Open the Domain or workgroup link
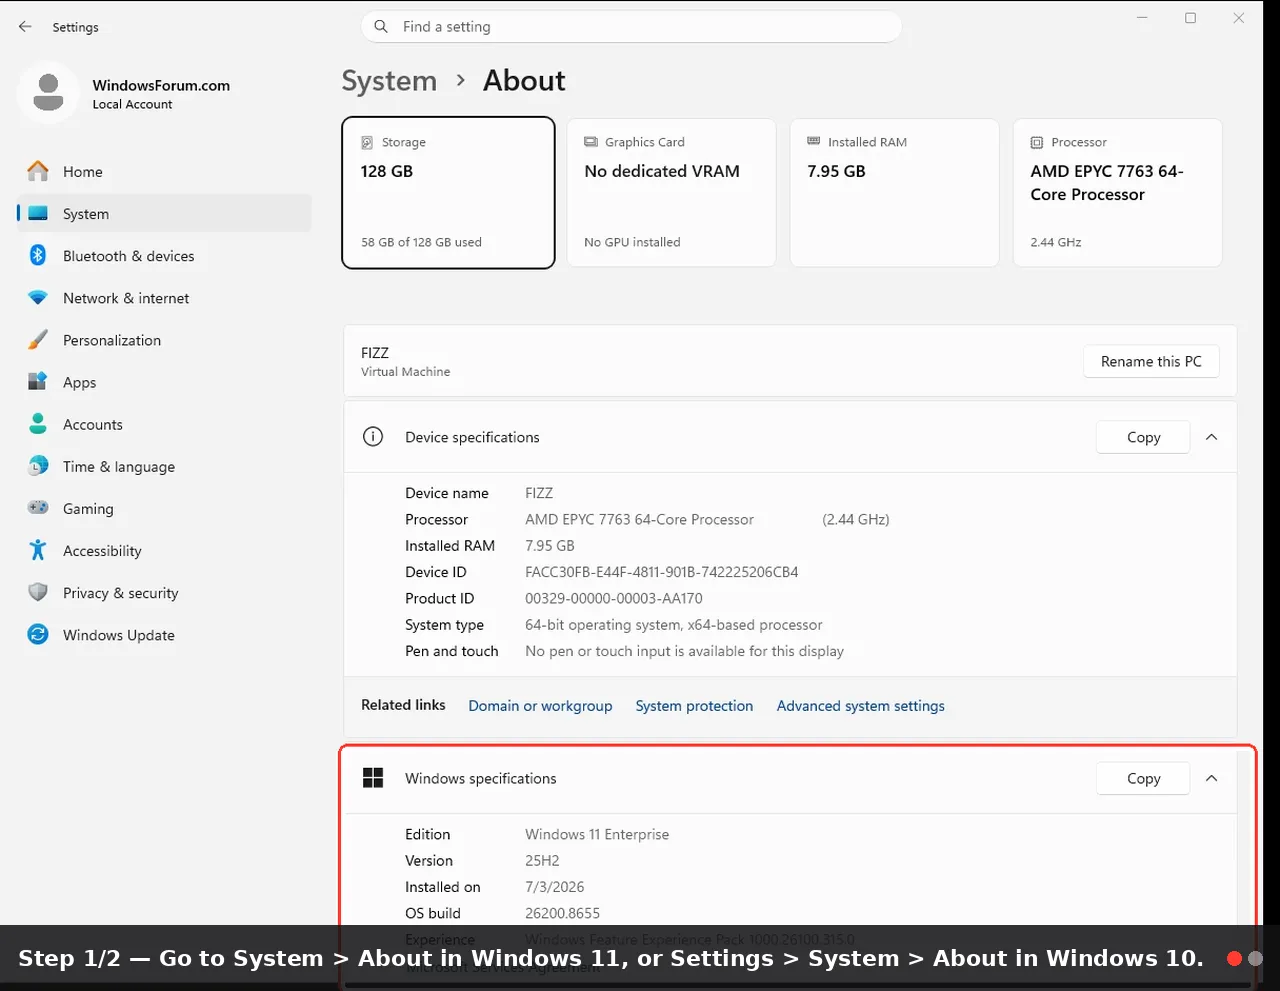Screen dimensions: 1280x991 click(x=540, y=706)
